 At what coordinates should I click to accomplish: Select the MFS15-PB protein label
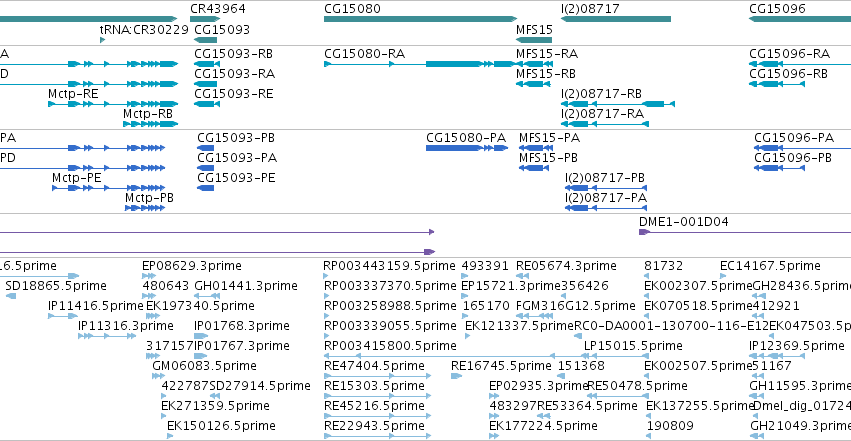(x=548, y=157)
